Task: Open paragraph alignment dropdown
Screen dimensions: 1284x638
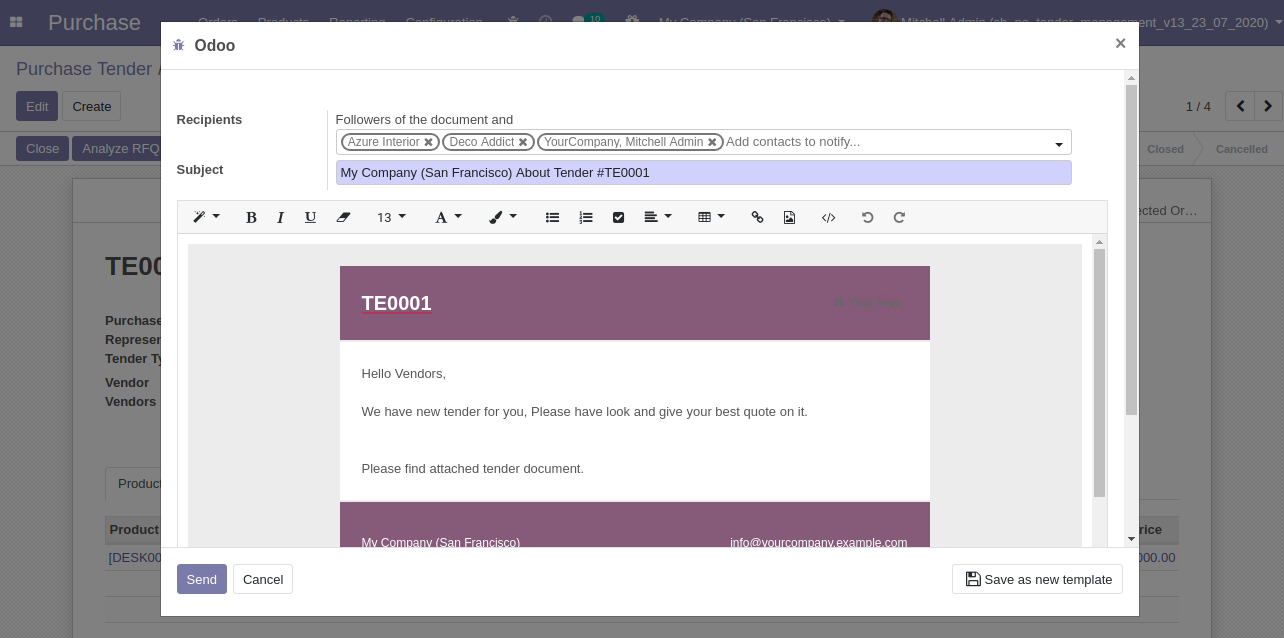Action: click(657, 217)
